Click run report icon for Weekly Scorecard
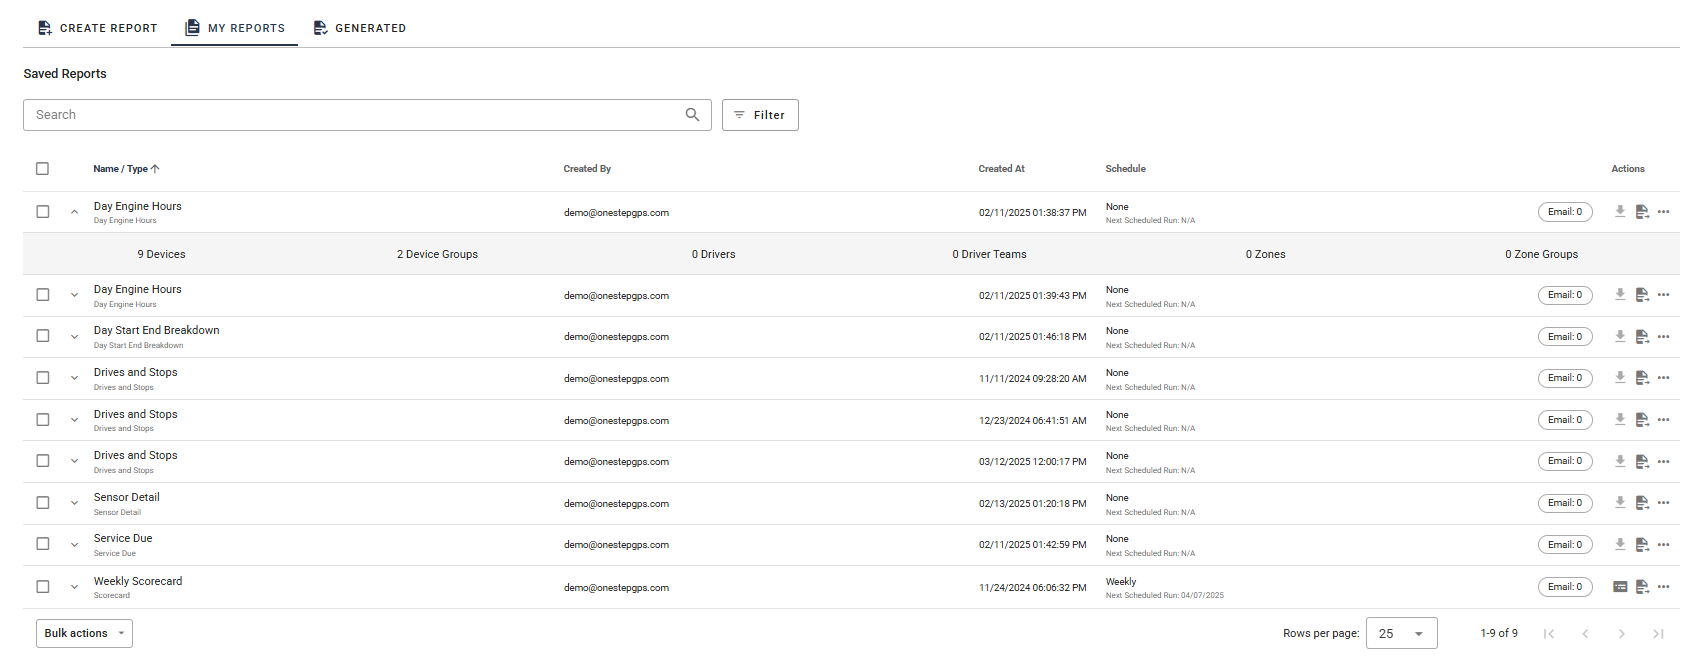 tap(1642, 587)
